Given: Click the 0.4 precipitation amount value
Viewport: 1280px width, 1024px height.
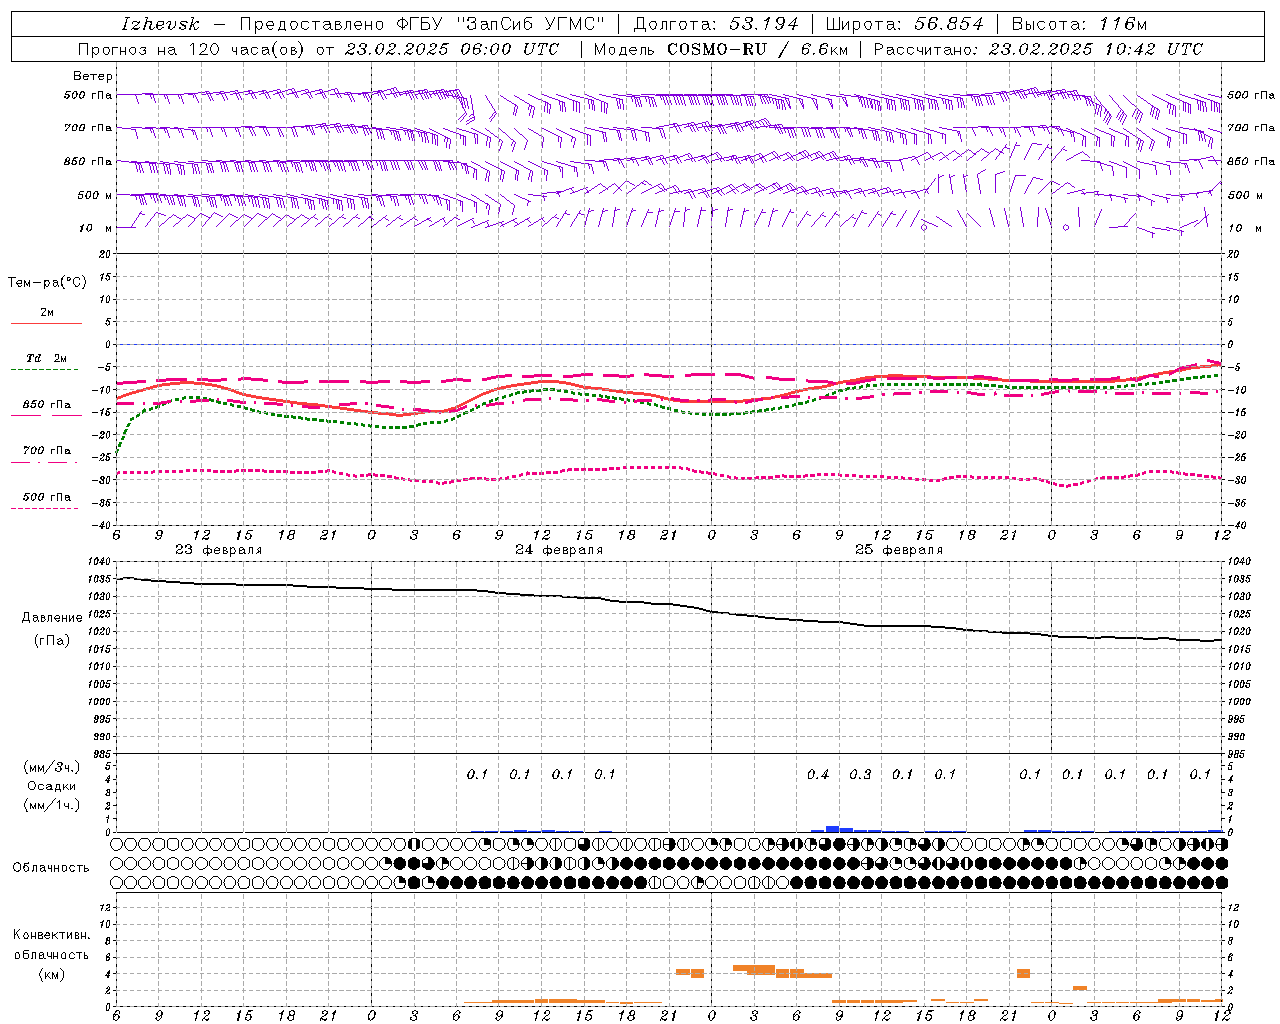Looking at the screenshot, I should 818,774.
